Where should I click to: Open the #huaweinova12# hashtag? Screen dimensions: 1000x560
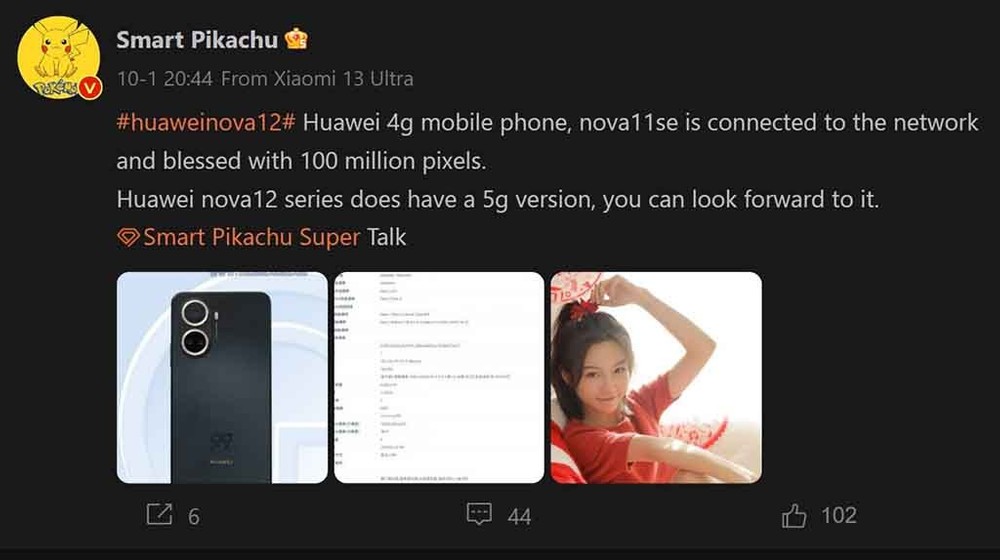(x=206, y=122)
